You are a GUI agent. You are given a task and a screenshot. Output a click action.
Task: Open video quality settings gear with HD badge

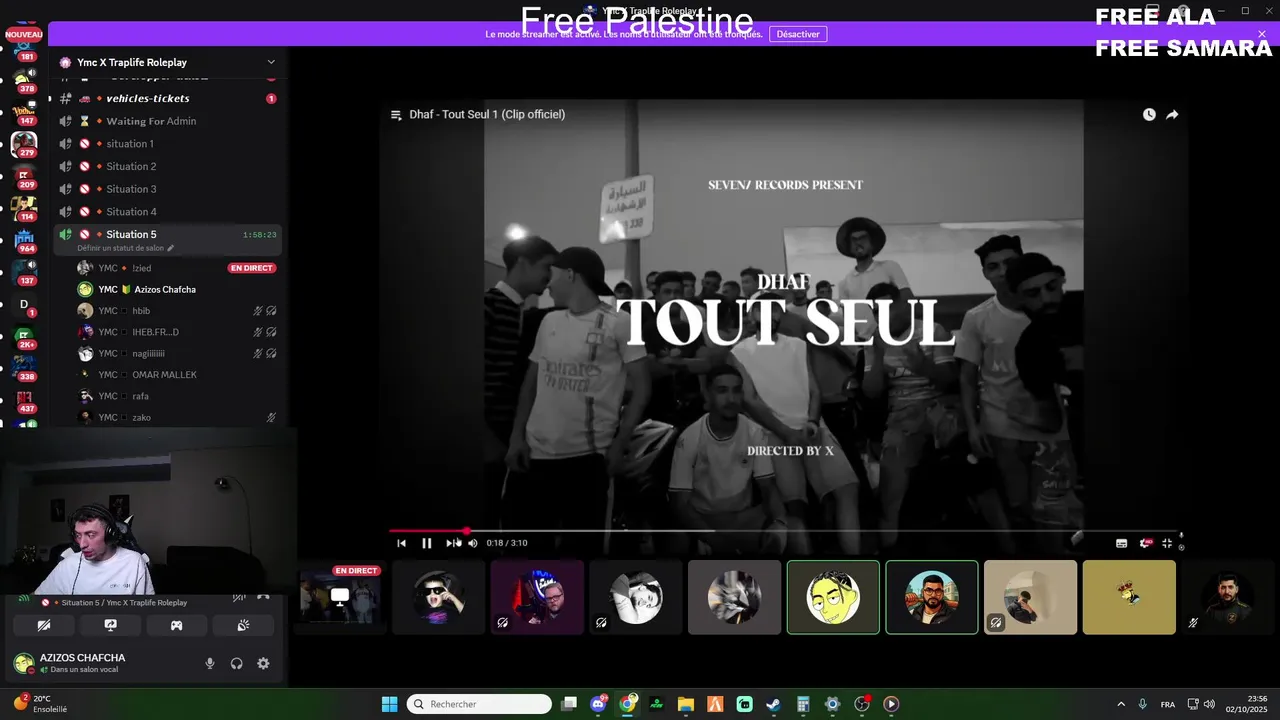click(x=1145, y=543)
